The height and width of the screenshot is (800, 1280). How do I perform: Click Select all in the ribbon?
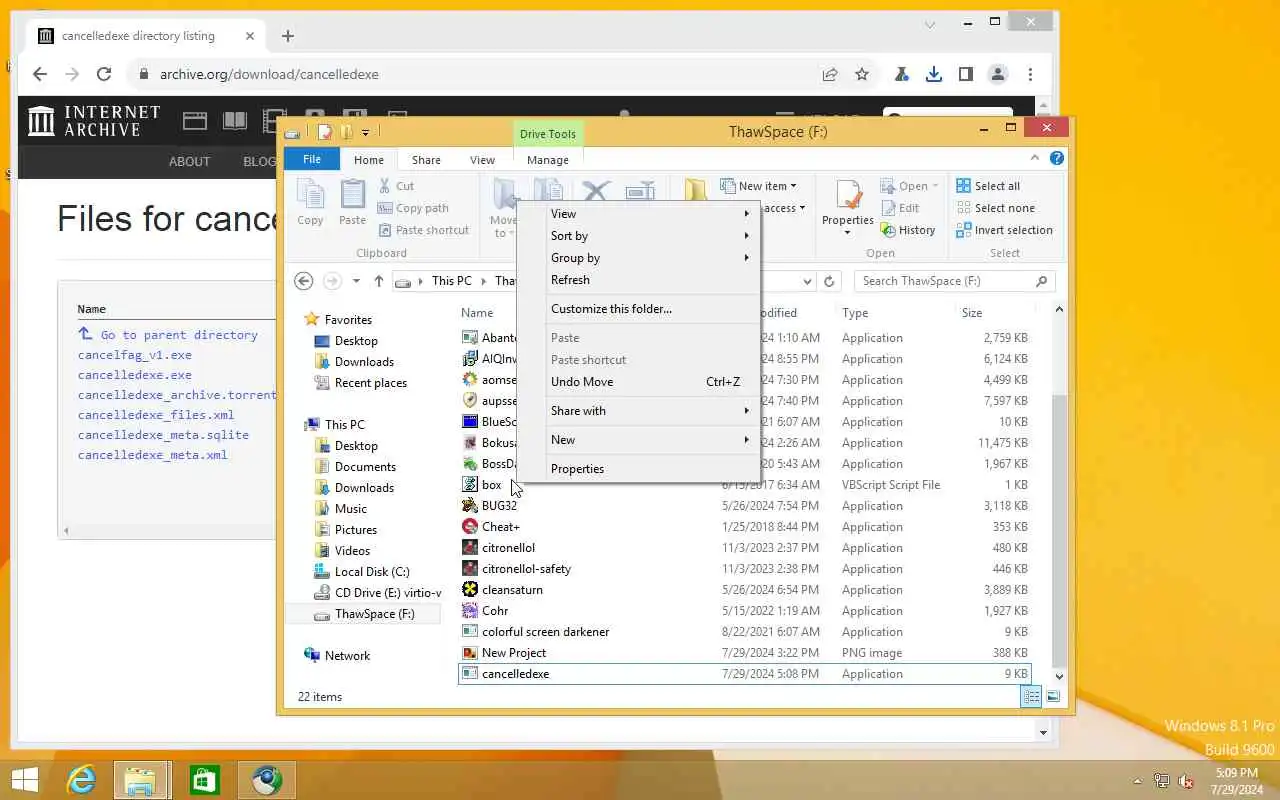[x=988, y=186]
